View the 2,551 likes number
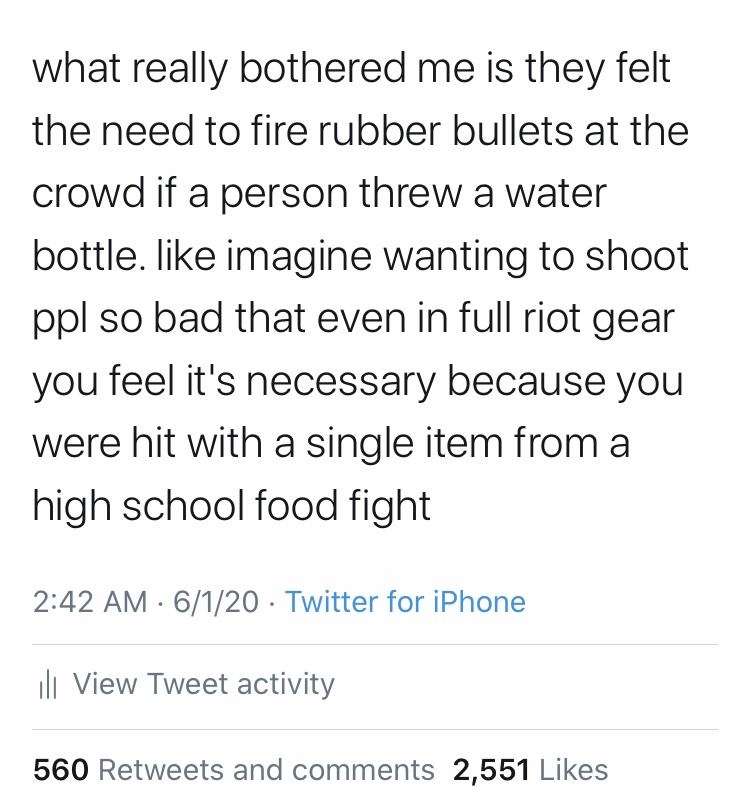 [491, 769]
